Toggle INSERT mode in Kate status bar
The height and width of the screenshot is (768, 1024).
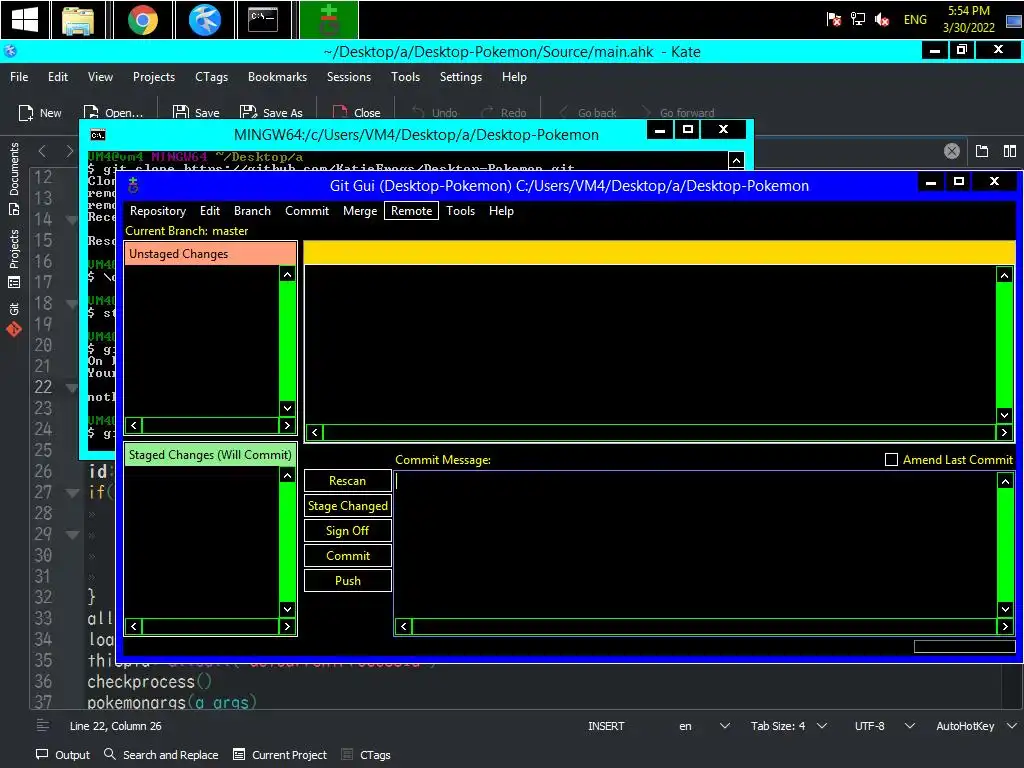tap(605, 726)
